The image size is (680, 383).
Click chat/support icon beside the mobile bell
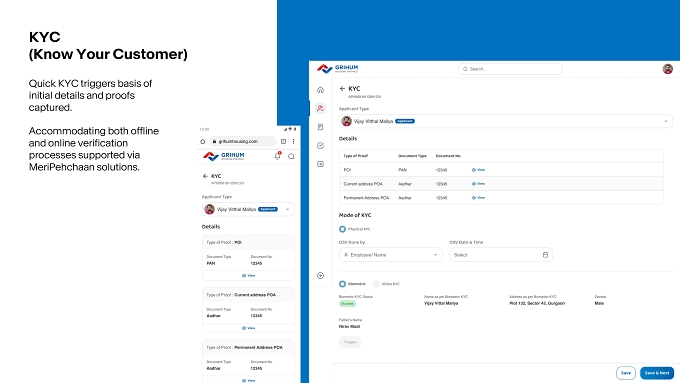pyautogui.click(x=291, y=156)
